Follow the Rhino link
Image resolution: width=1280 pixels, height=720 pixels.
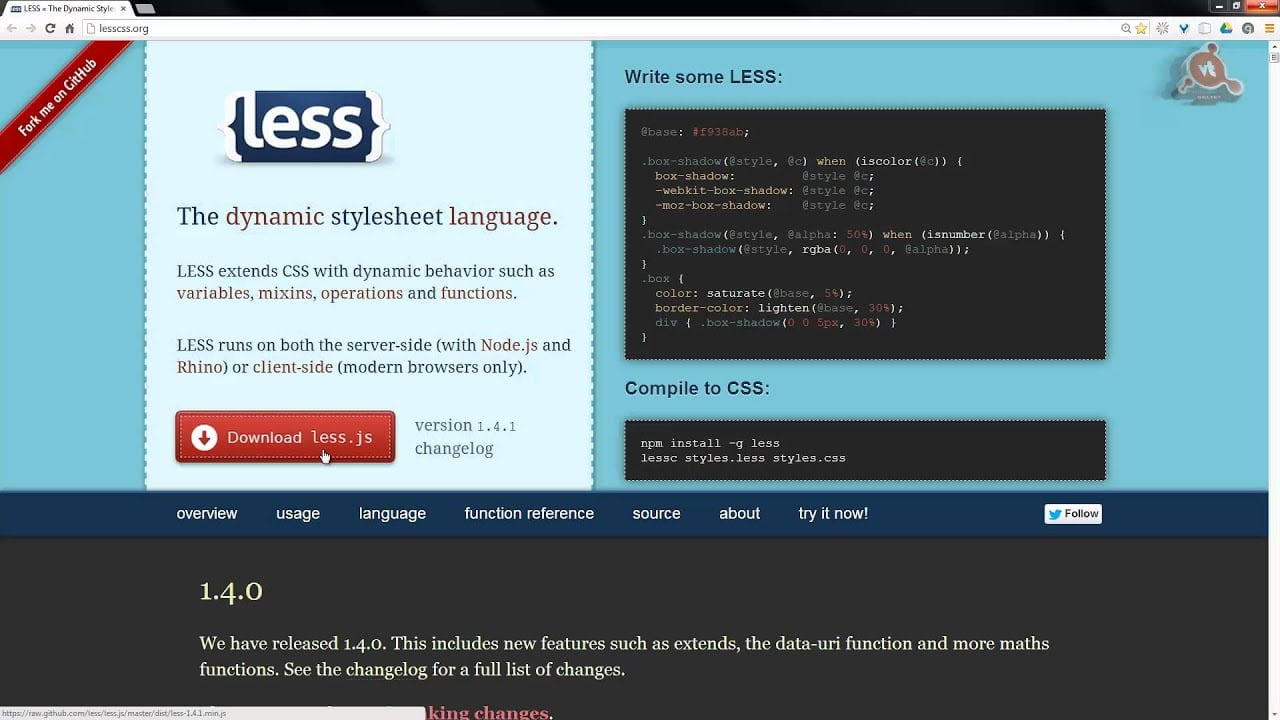(x=200, y=367)
